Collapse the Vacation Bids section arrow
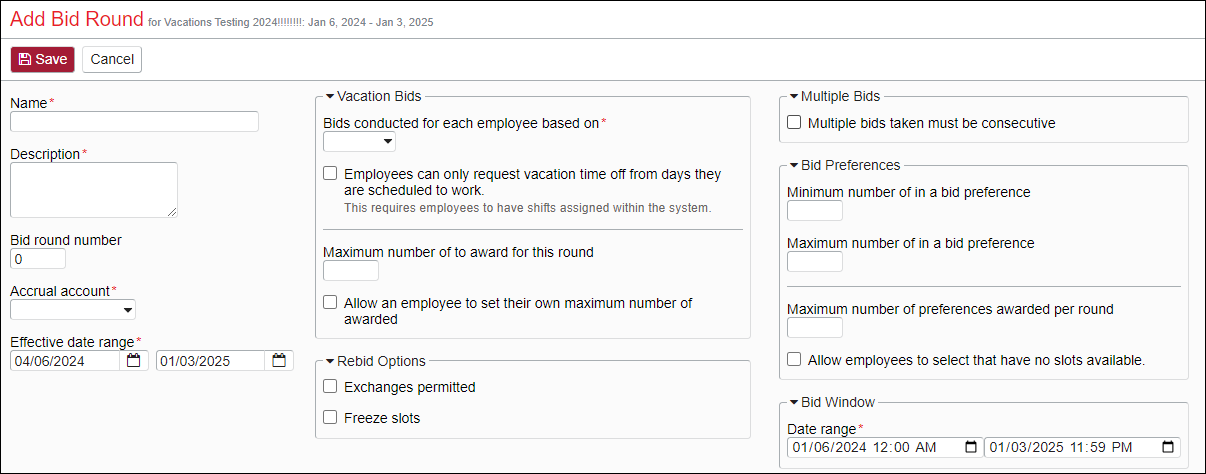Image resolution: width=1206 pixels, height=474 pixels. pyautogui.click(x=330, y=97)
